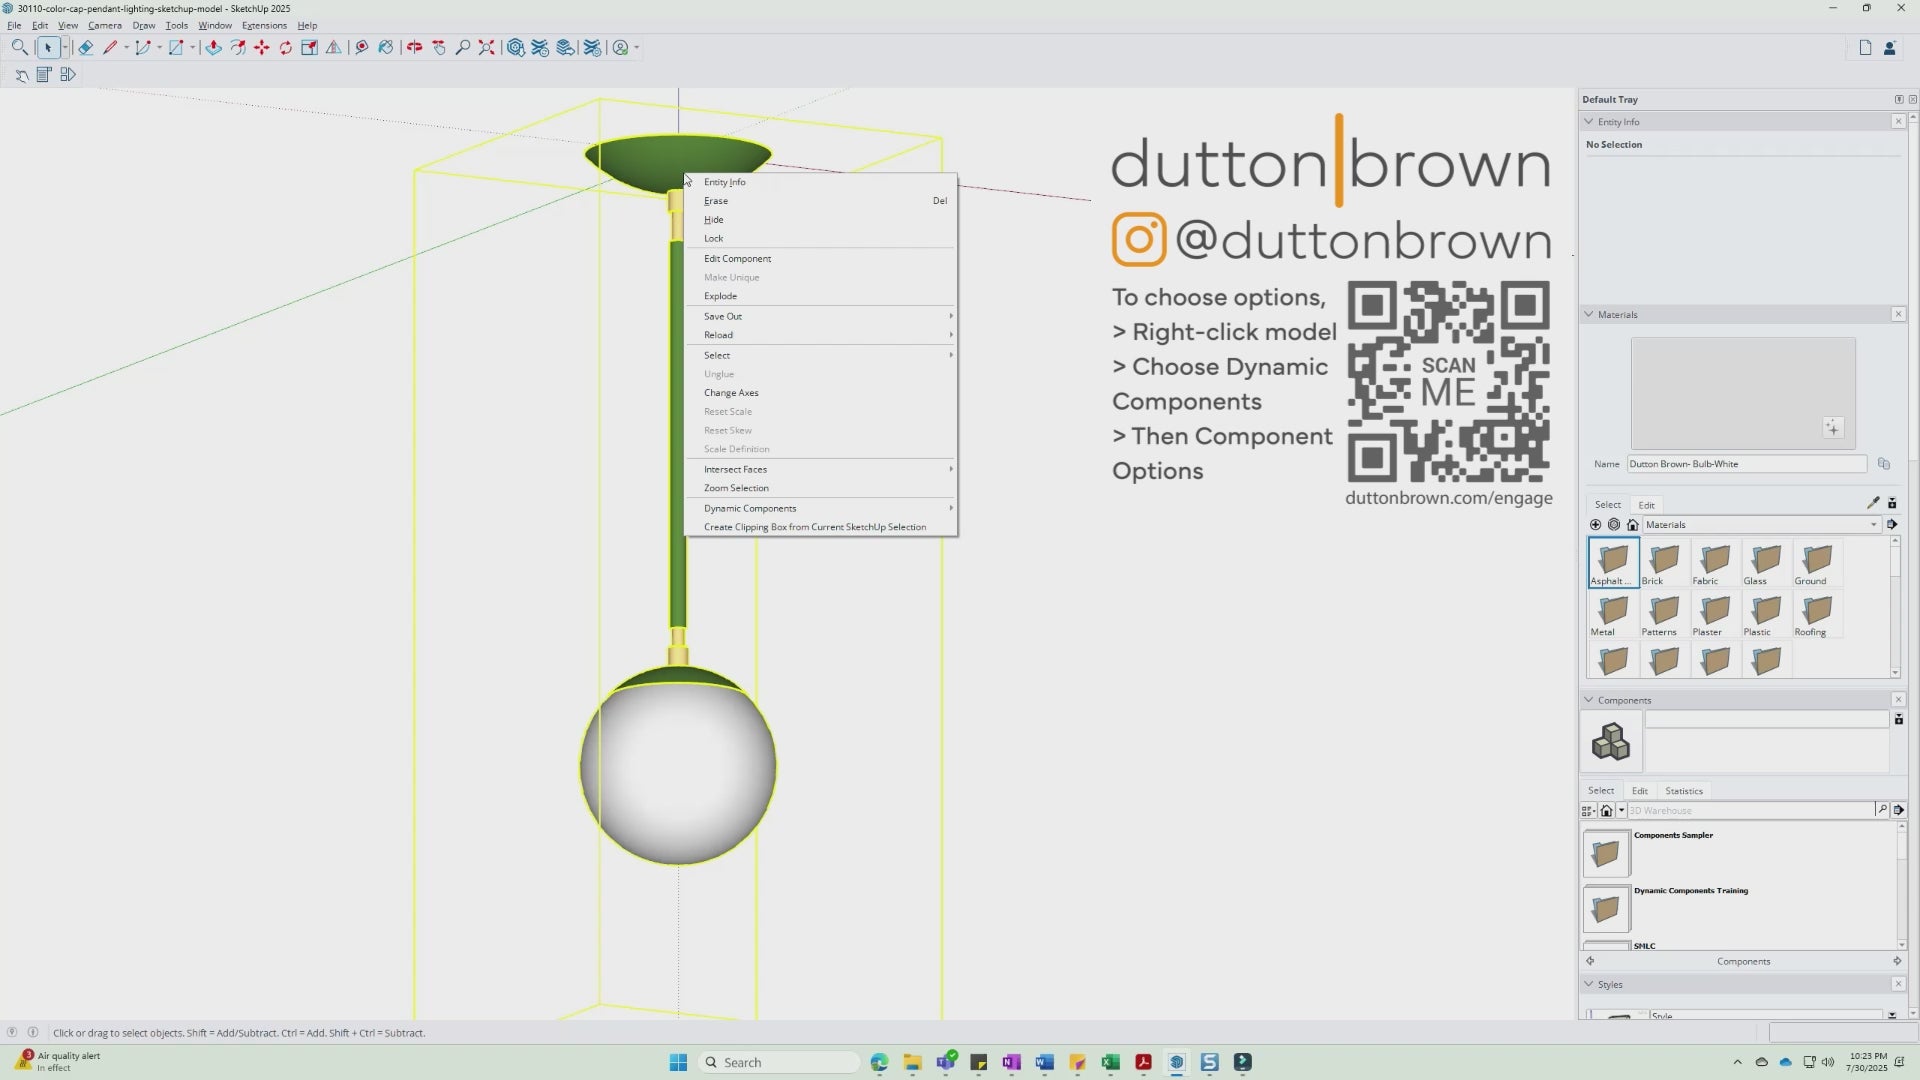The width and height of the screenshot is (1920, 1080).
Task: Click Edit Component in the context menu
Action: pos(737,258)
